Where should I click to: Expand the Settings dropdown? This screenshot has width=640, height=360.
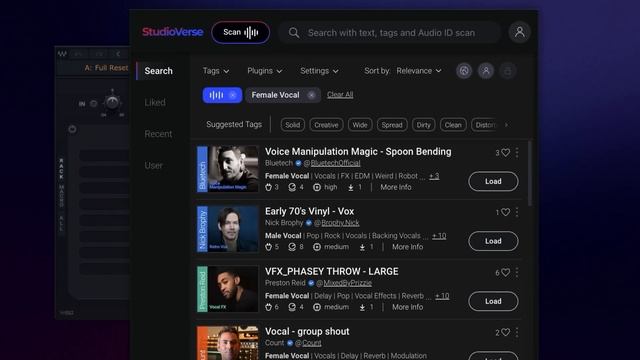coord(319,71)
